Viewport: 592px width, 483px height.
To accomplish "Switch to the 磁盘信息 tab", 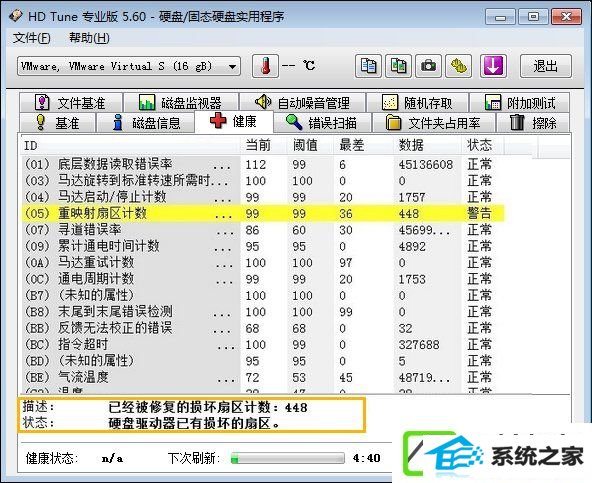I will click(146, 123).
